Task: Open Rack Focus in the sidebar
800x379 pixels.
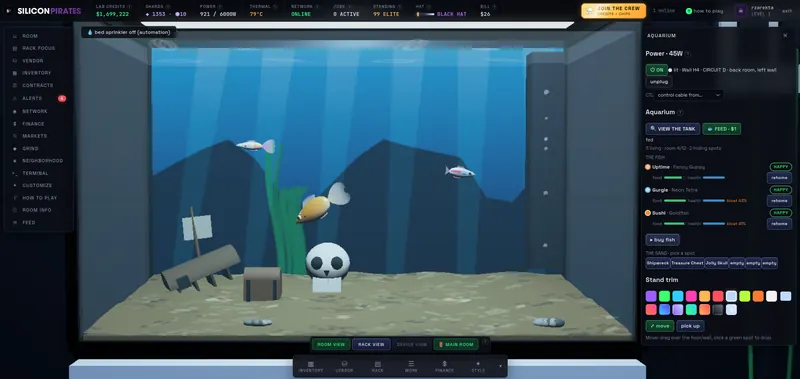Action: click(x=38, y=48)
